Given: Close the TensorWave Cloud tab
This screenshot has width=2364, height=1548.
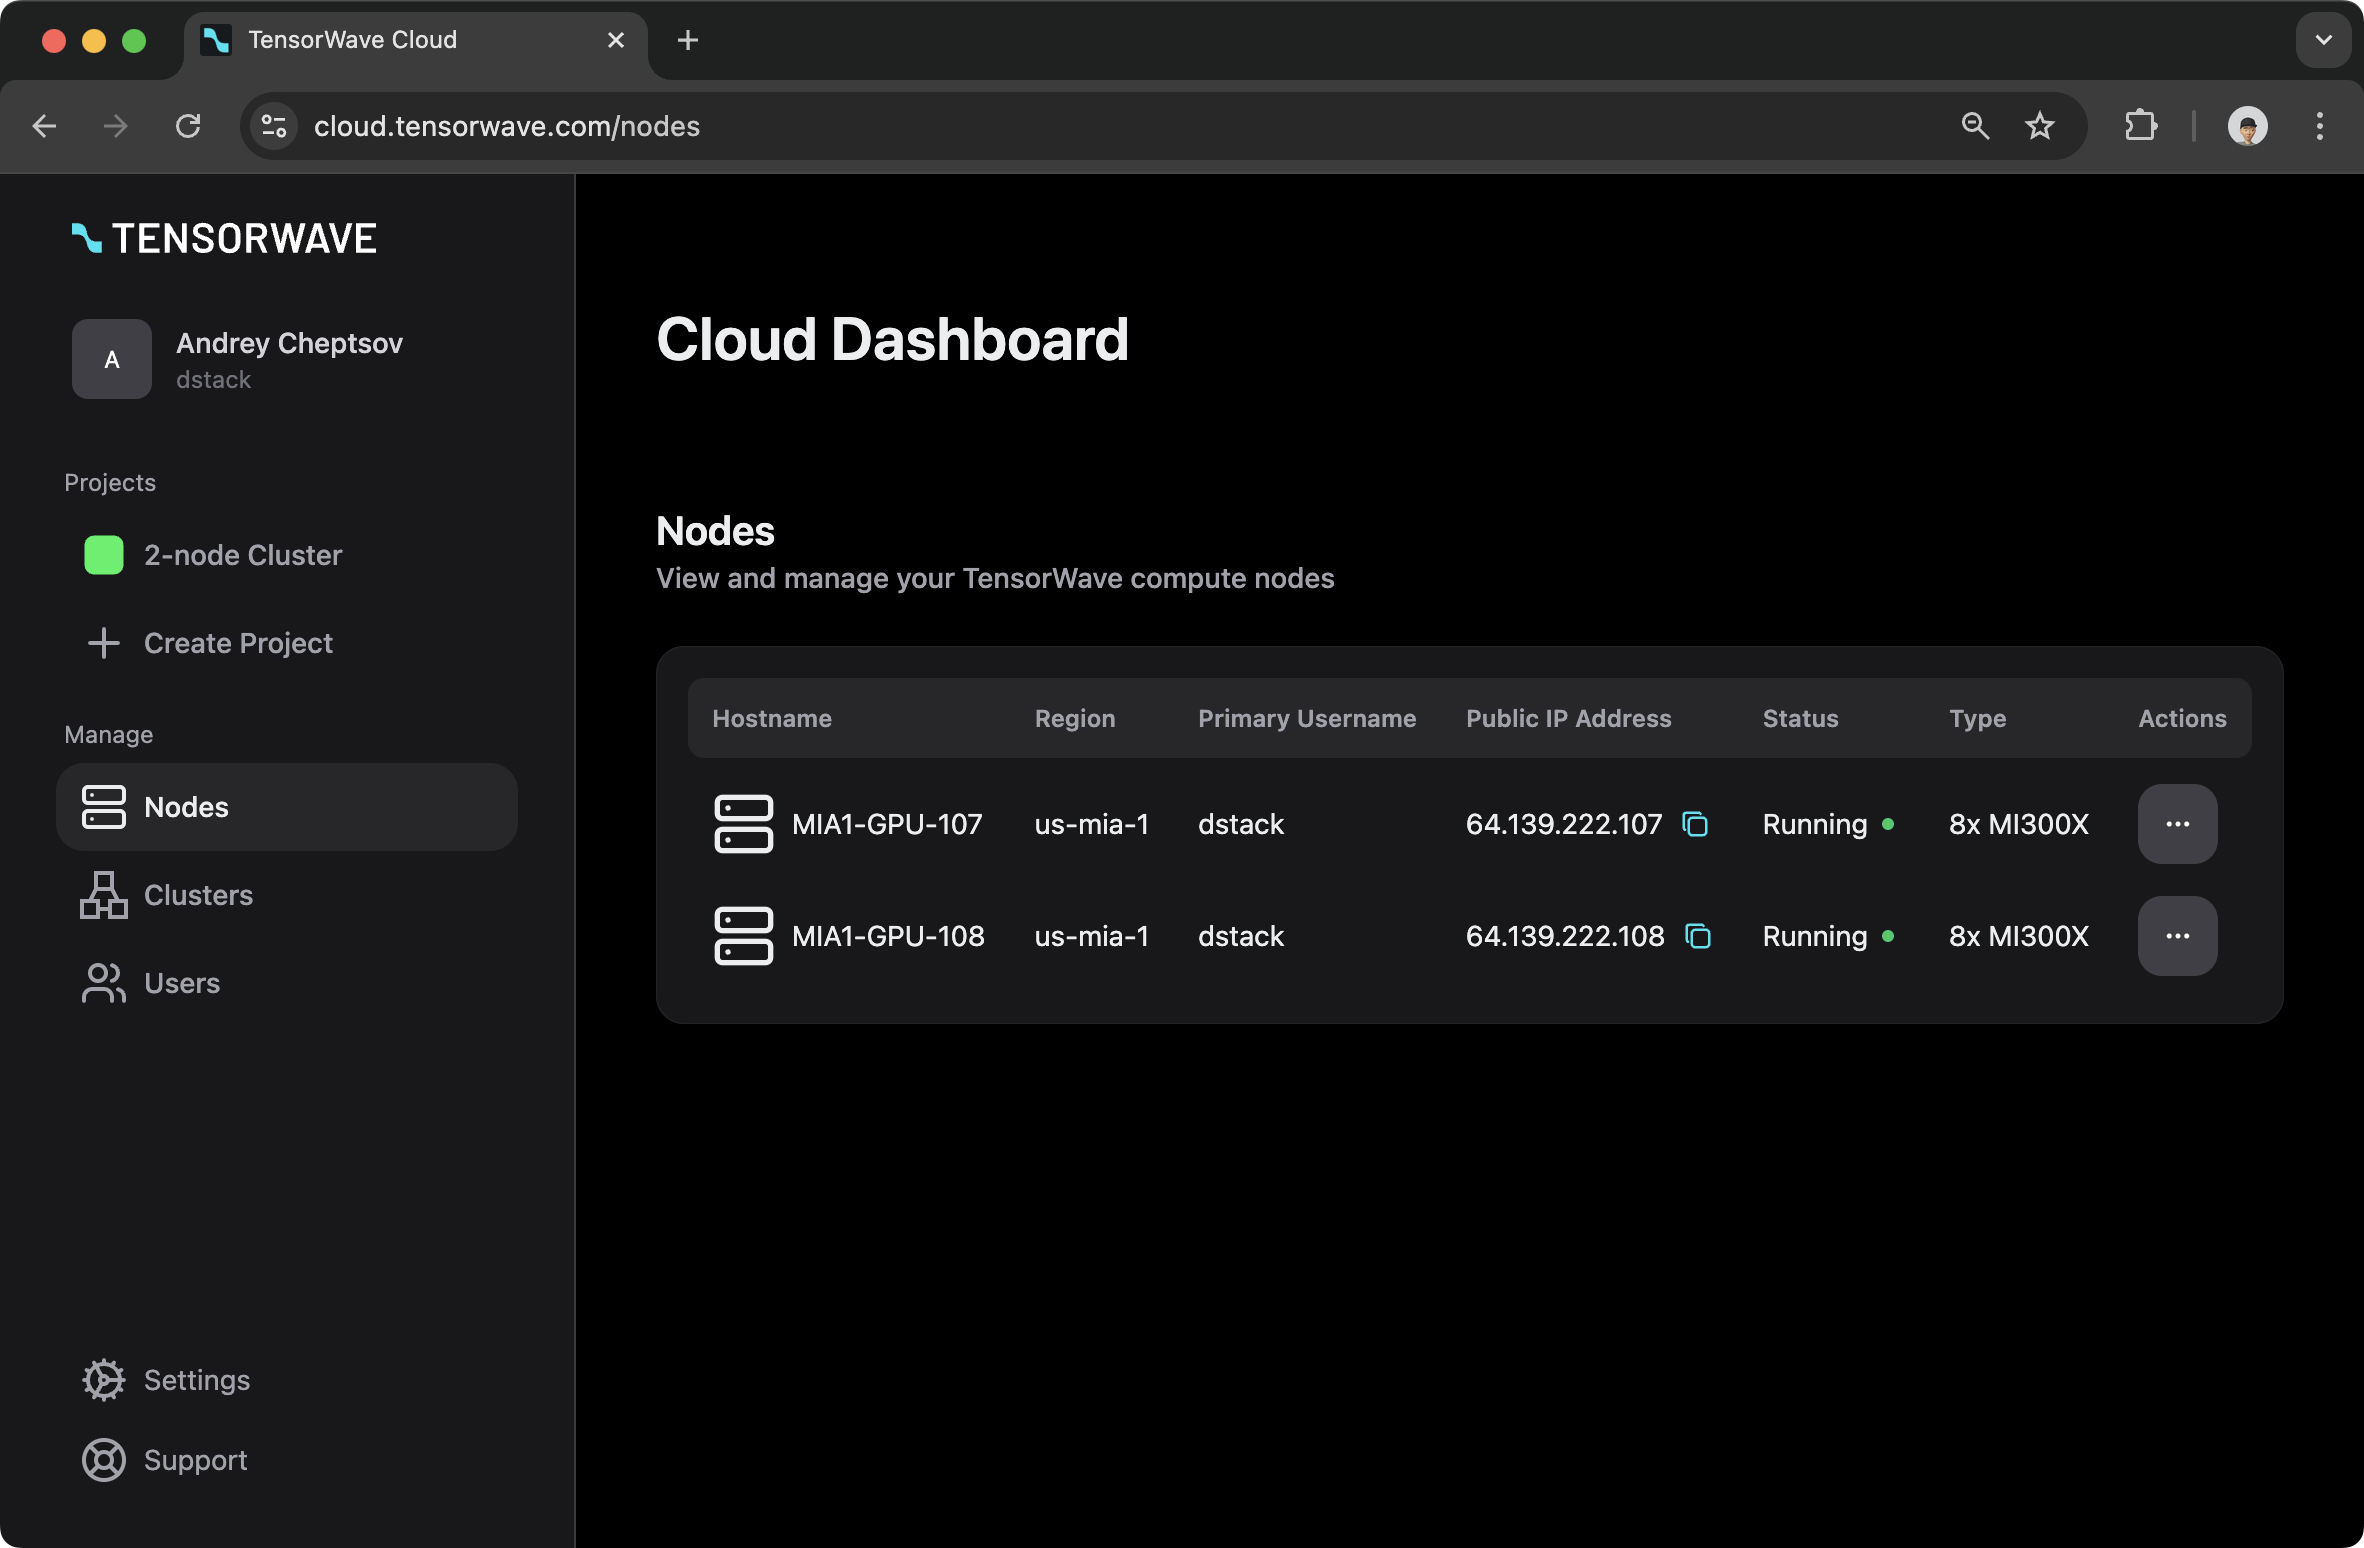Looking at the screenshot, I should (x=616, y=40).
